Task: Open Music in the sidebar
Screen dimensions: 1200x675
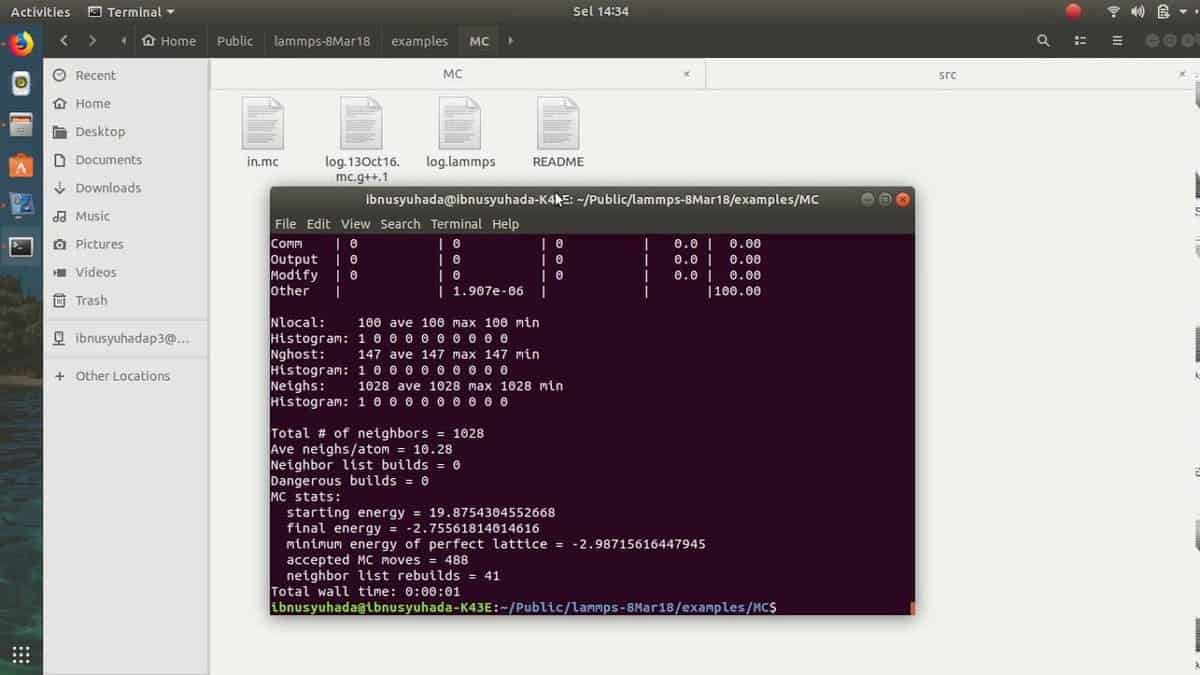Action: [x=126, y=215]
